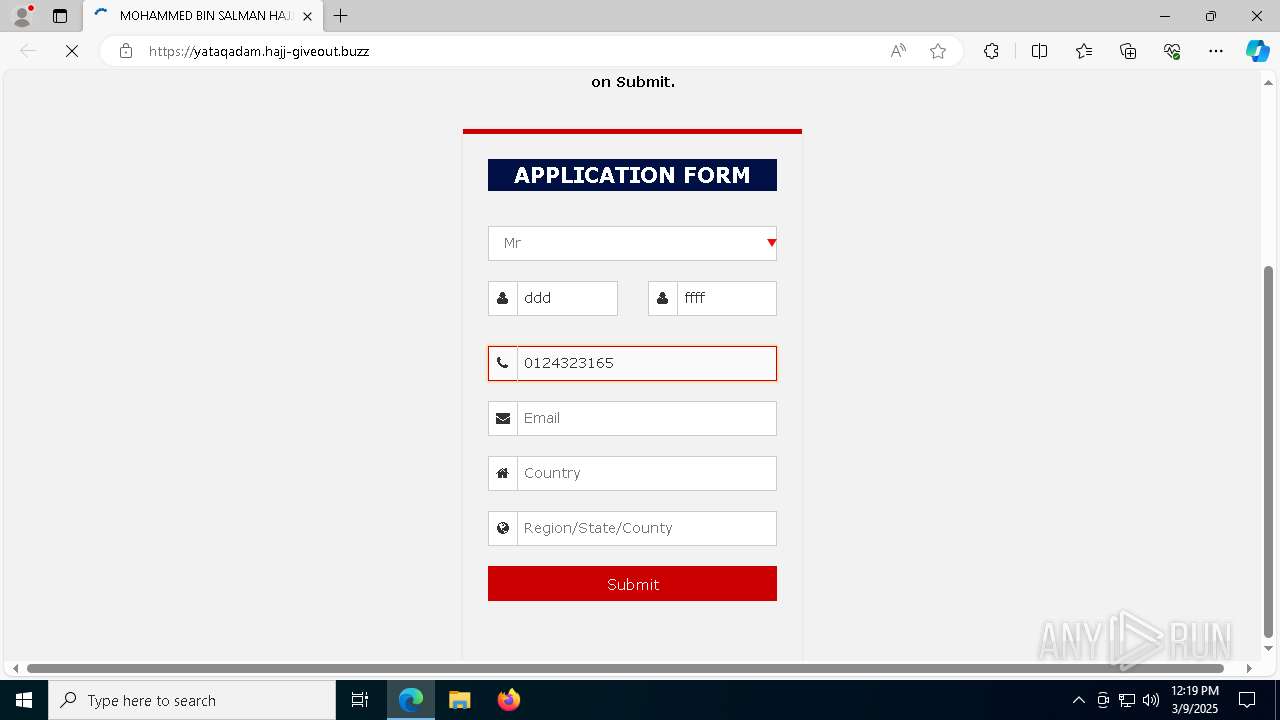
Task: View site information lock icon
Action: (126, 51)
